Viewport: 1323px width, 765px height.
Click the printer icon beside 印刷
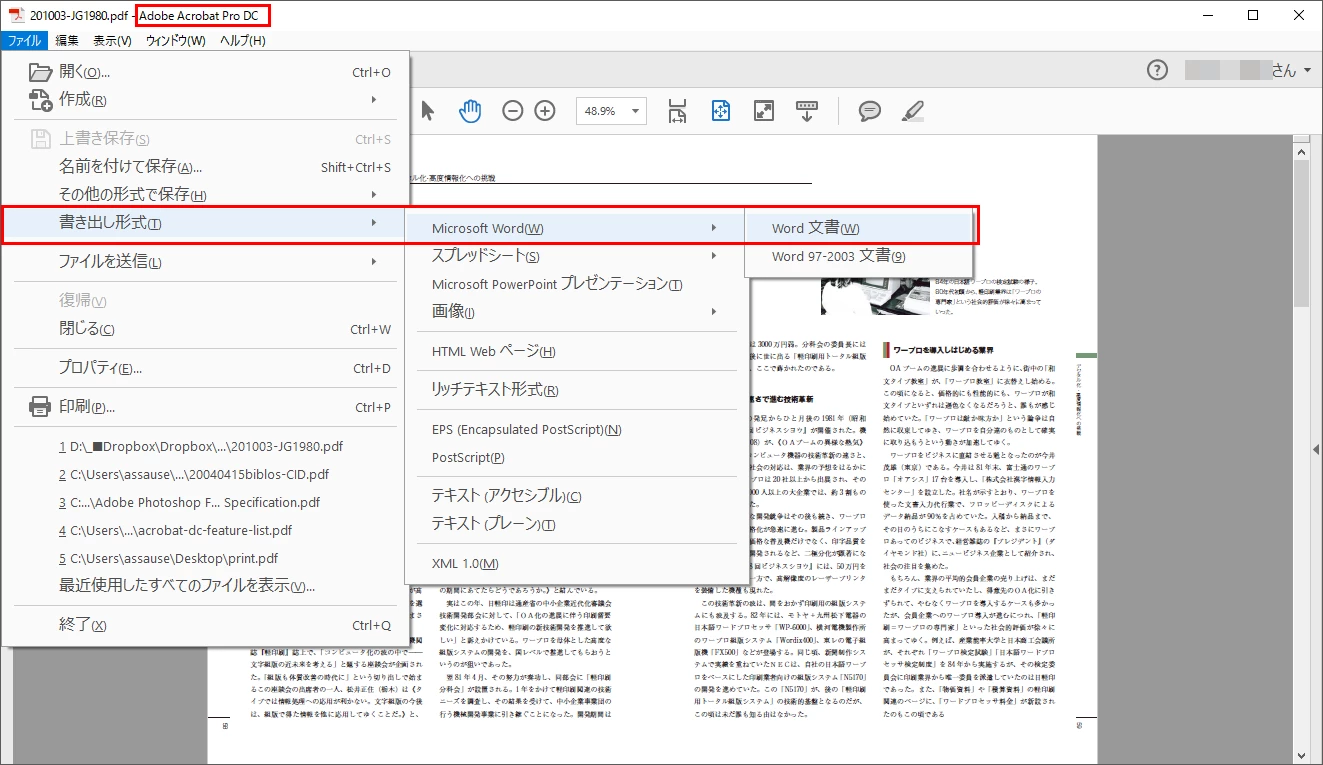point(40,407)
